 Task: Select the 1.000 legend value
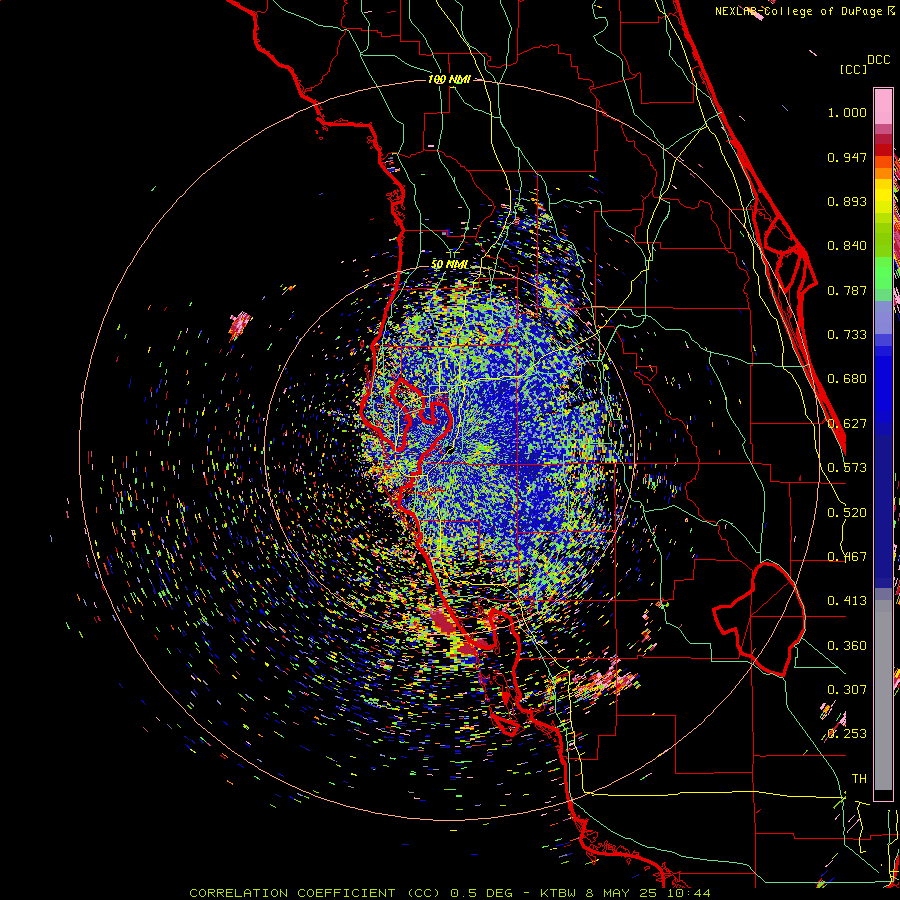847,112
